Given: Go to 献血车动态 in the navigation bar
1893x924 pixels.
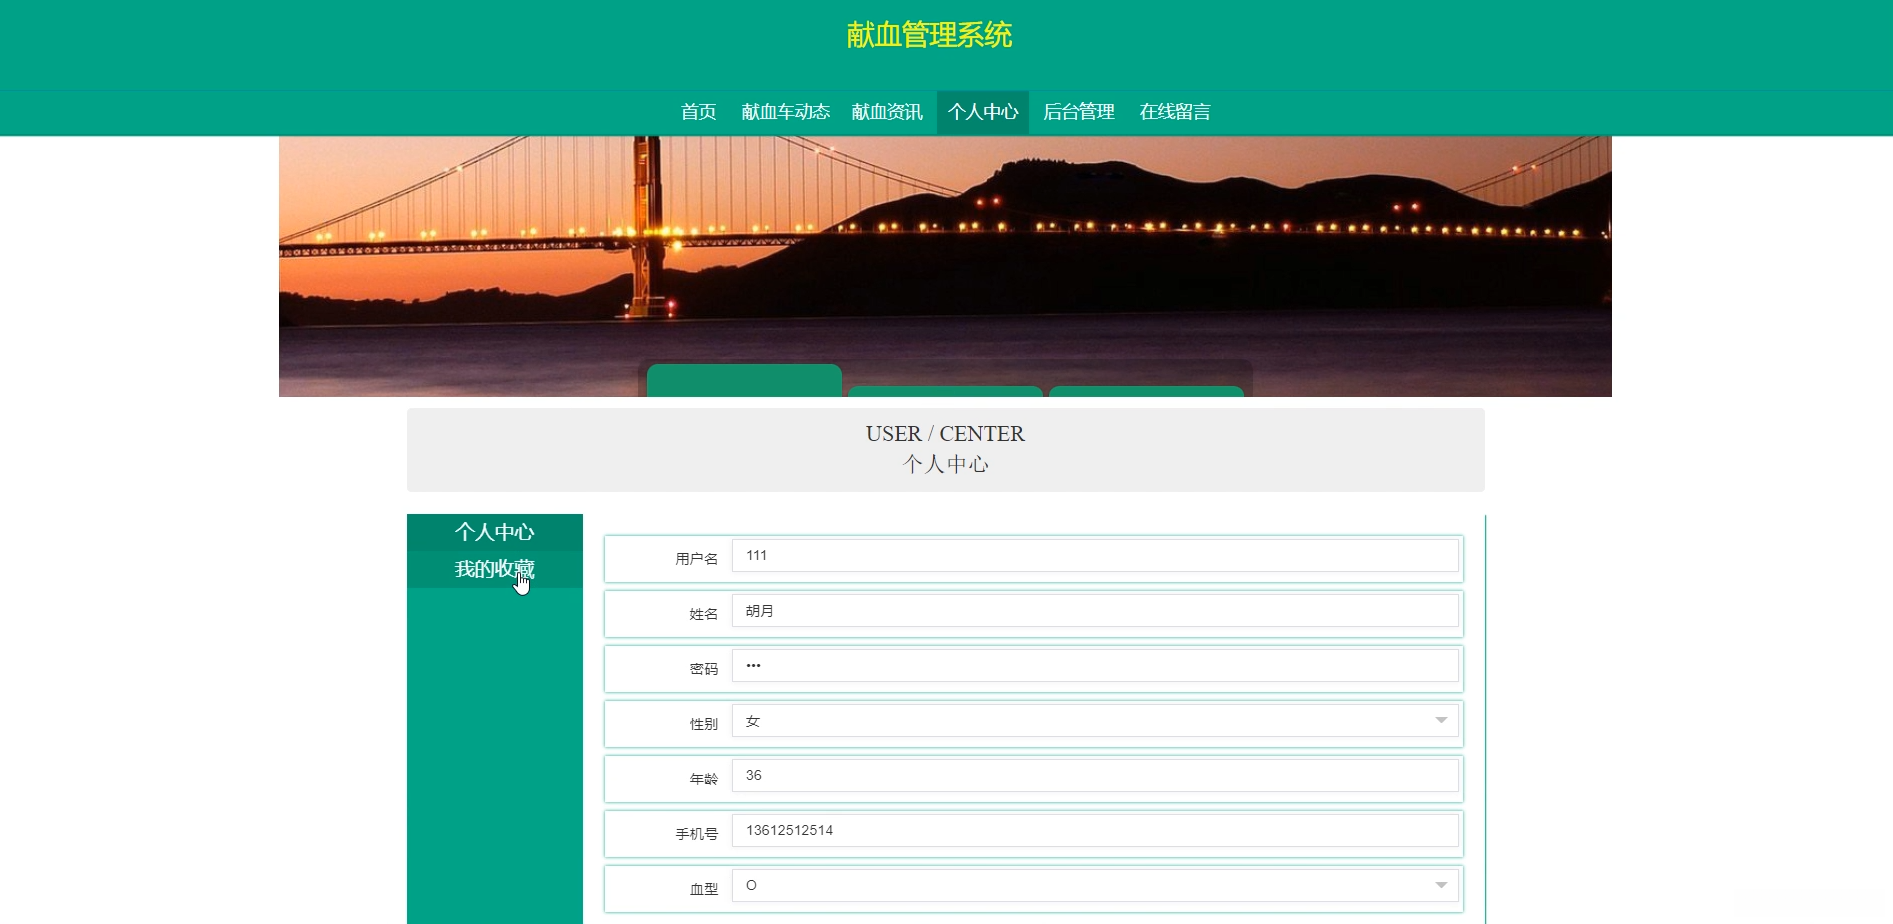Looking at the screenshot, I should [785, 112].
